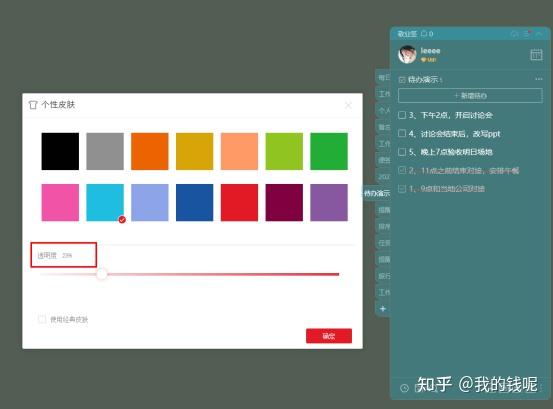
Task: Pick the selected cyan skin color swatch
Action: click(105, 202)
